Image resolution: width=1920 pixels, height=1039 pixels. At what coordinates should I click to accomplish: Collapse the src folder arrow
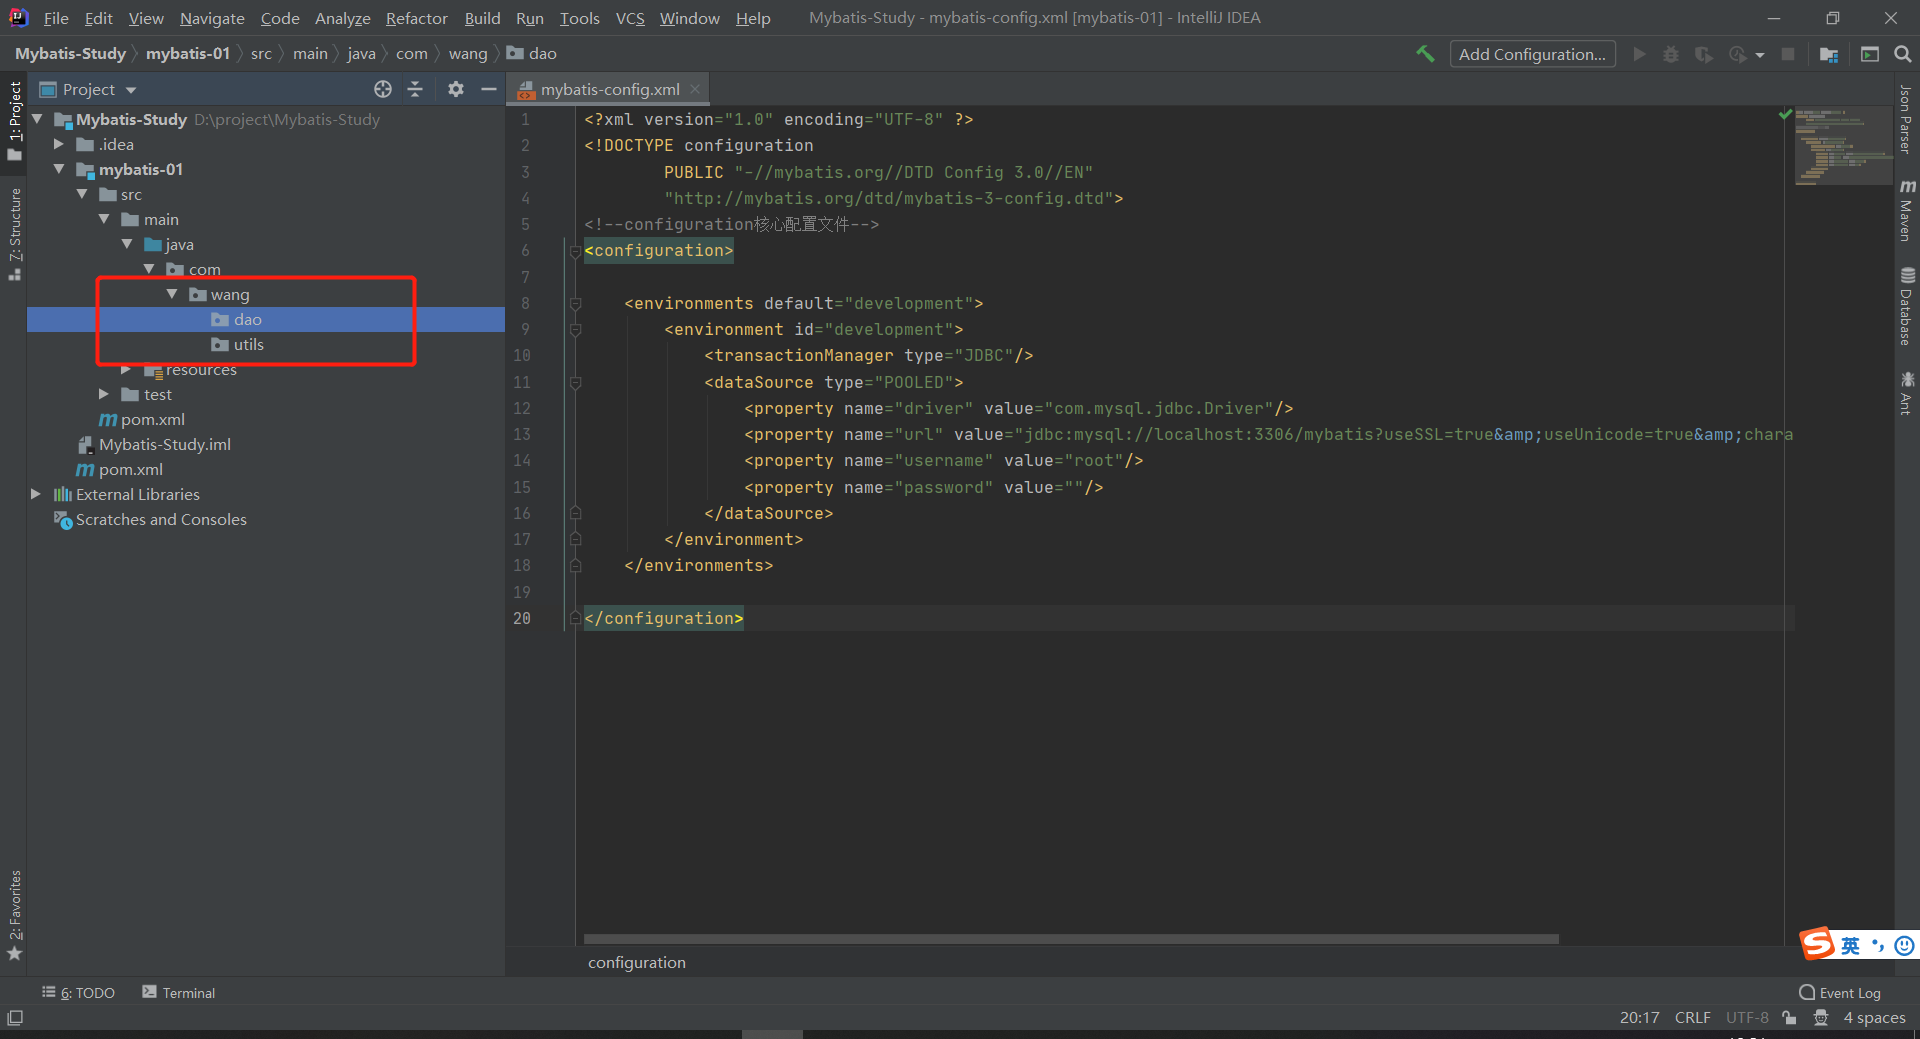pos(82,194)
